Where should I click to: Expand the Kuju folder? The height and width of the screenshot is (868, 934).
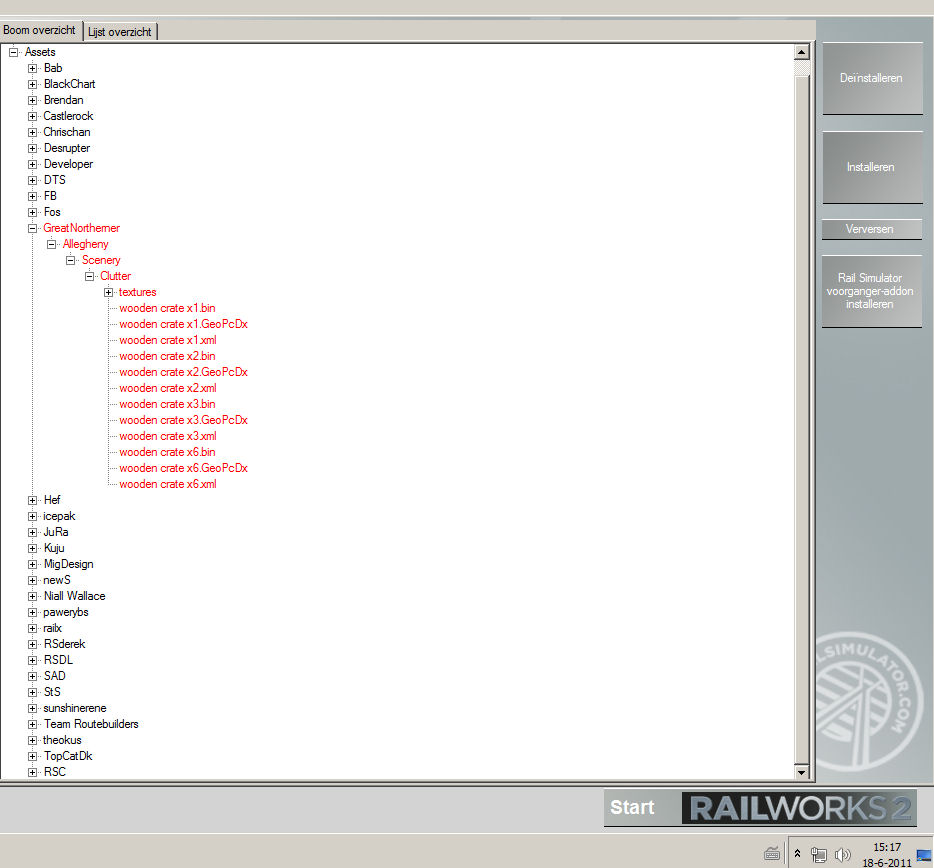coord(32,549)
